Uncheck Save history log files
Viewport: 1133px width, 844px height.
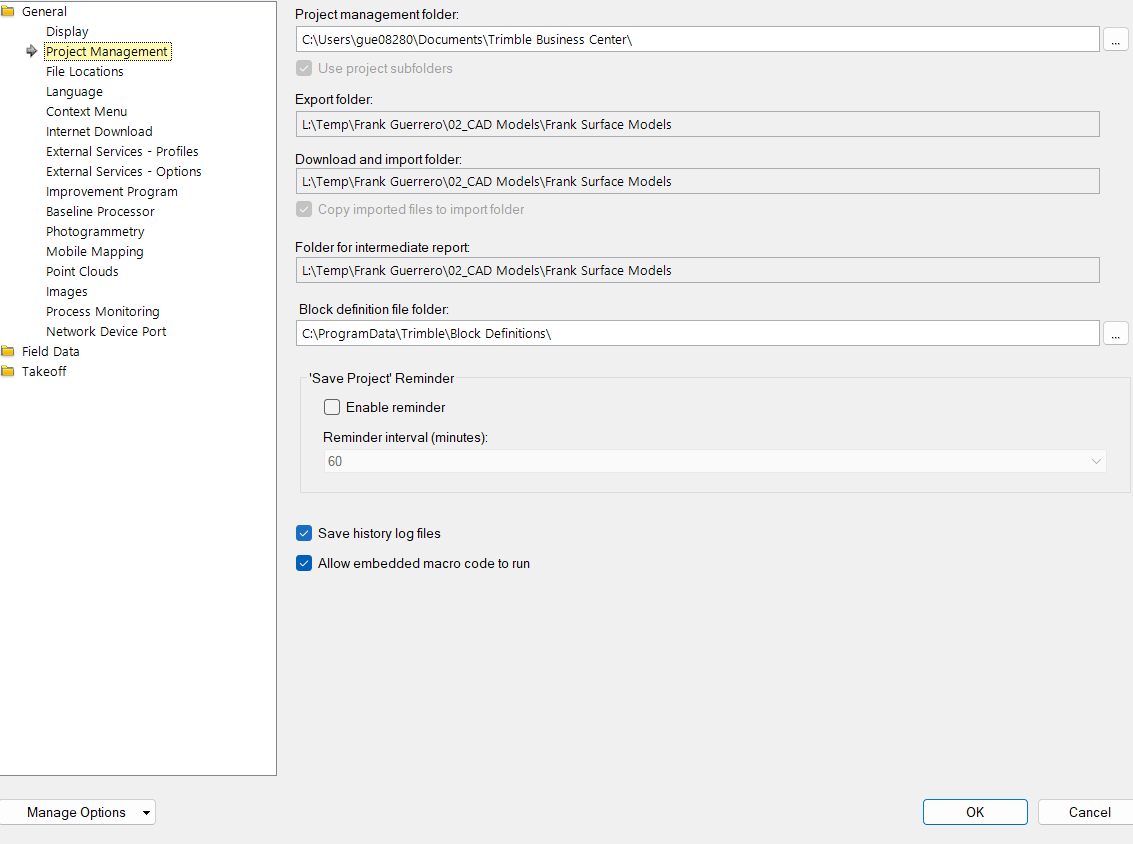[304, 533]
